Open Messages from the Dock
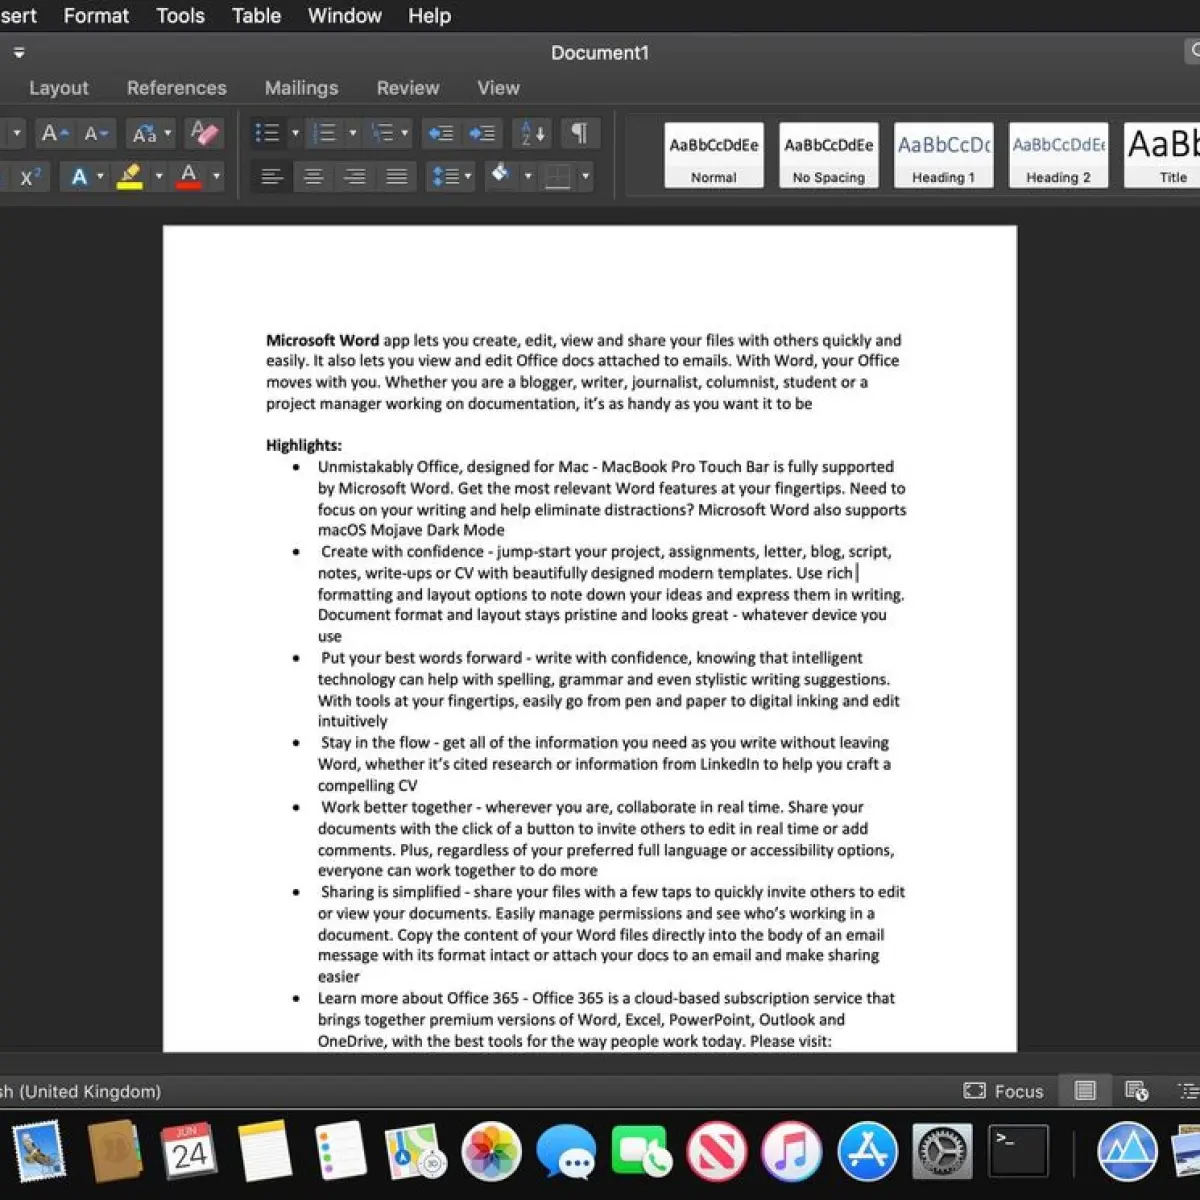The width and height of the screenshot is (1200, 1200). (x=566, y=1152)
